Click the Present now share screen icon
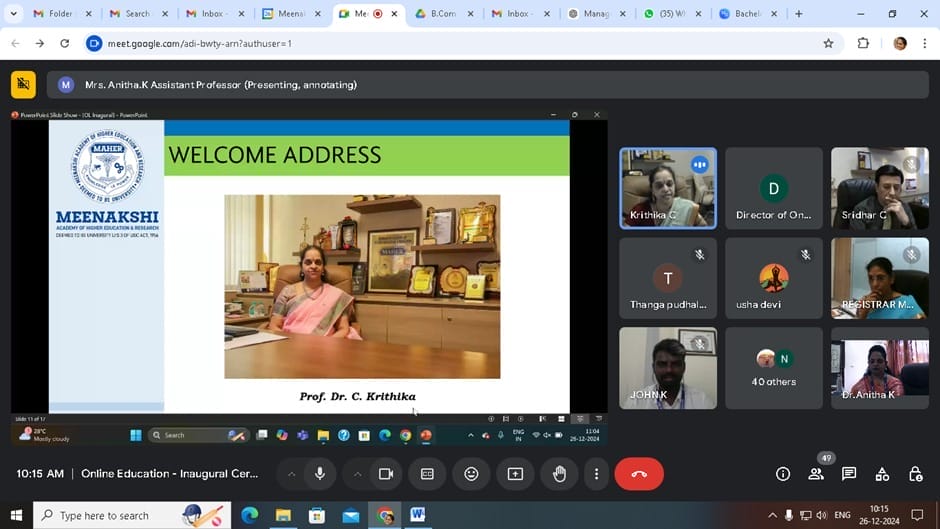The width and height of the screenshot is (940, 529). [x=515, y=474]
